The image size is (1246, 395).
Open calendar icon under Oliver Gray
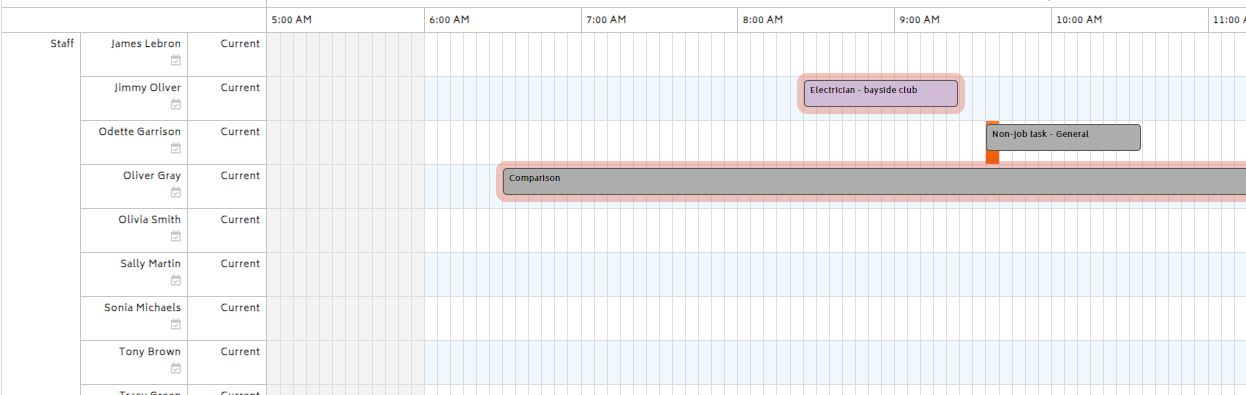coord(176,193)
